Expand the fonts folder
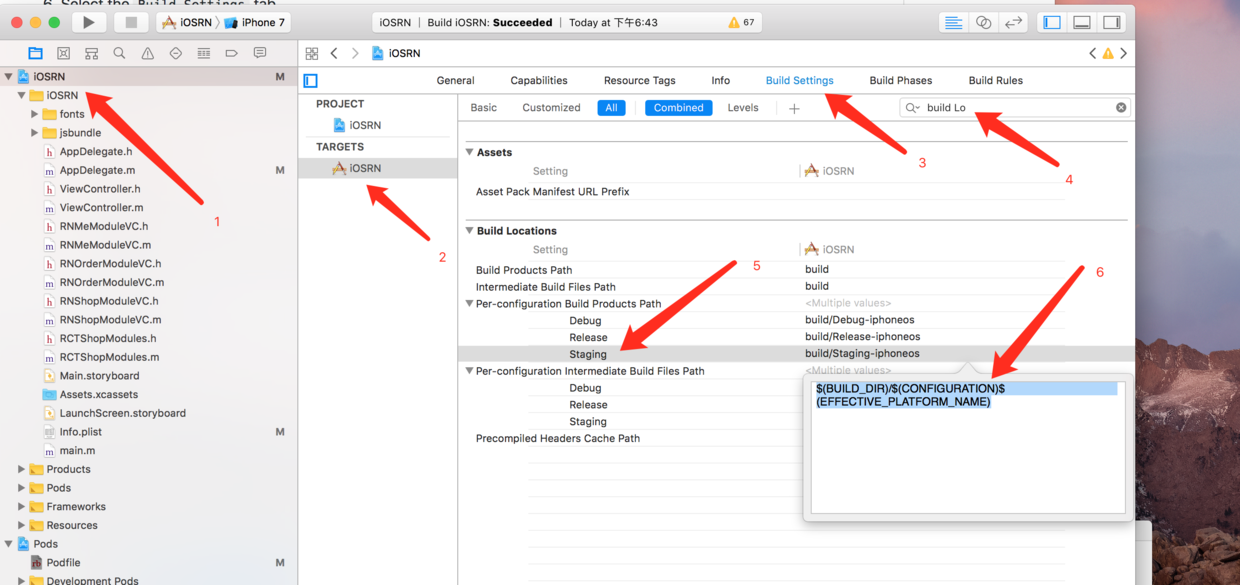 [x=35, y=114]
